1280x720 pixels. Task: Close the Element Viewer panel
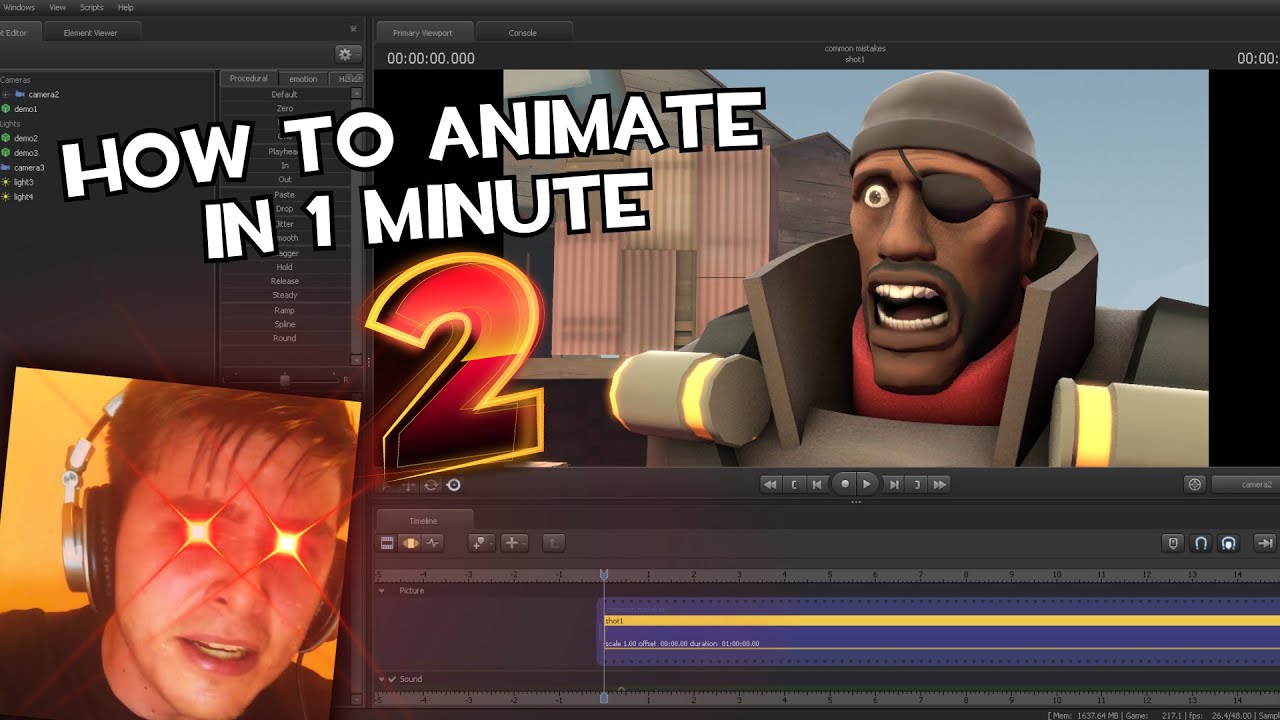(x=352, y=30)
